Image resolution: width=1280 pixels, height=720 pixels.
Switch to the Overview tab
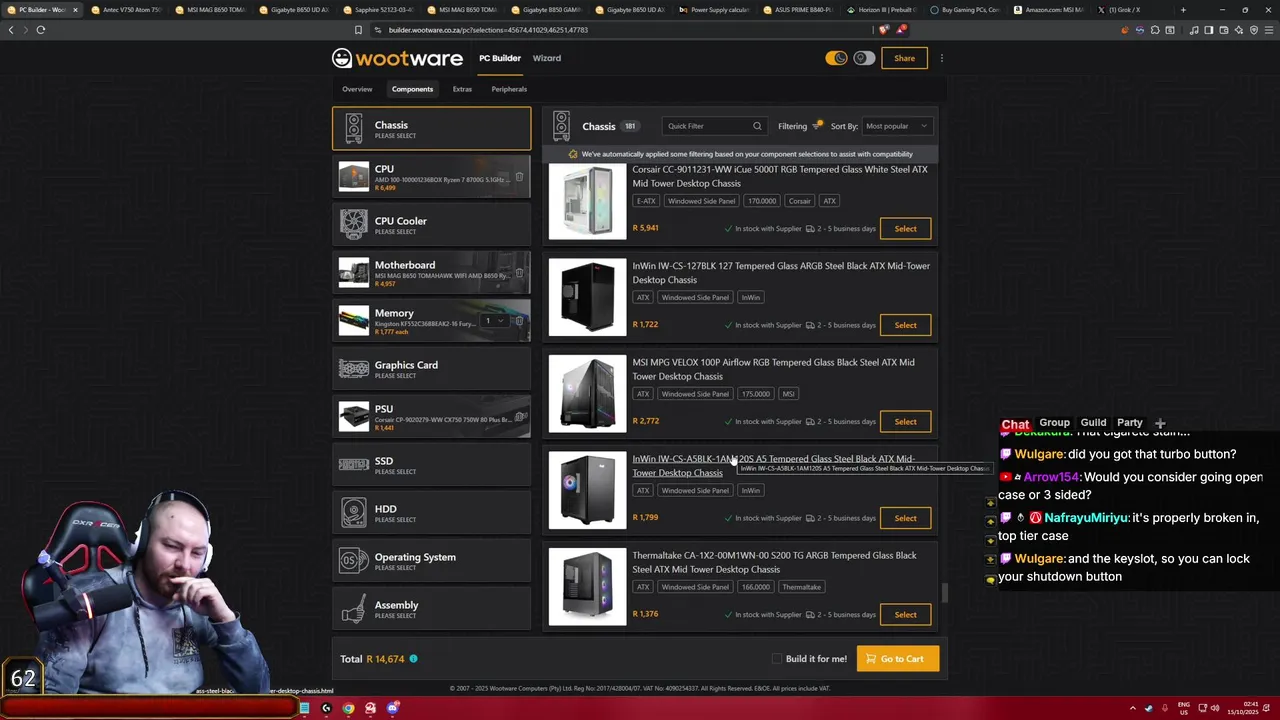coord(357,89)
